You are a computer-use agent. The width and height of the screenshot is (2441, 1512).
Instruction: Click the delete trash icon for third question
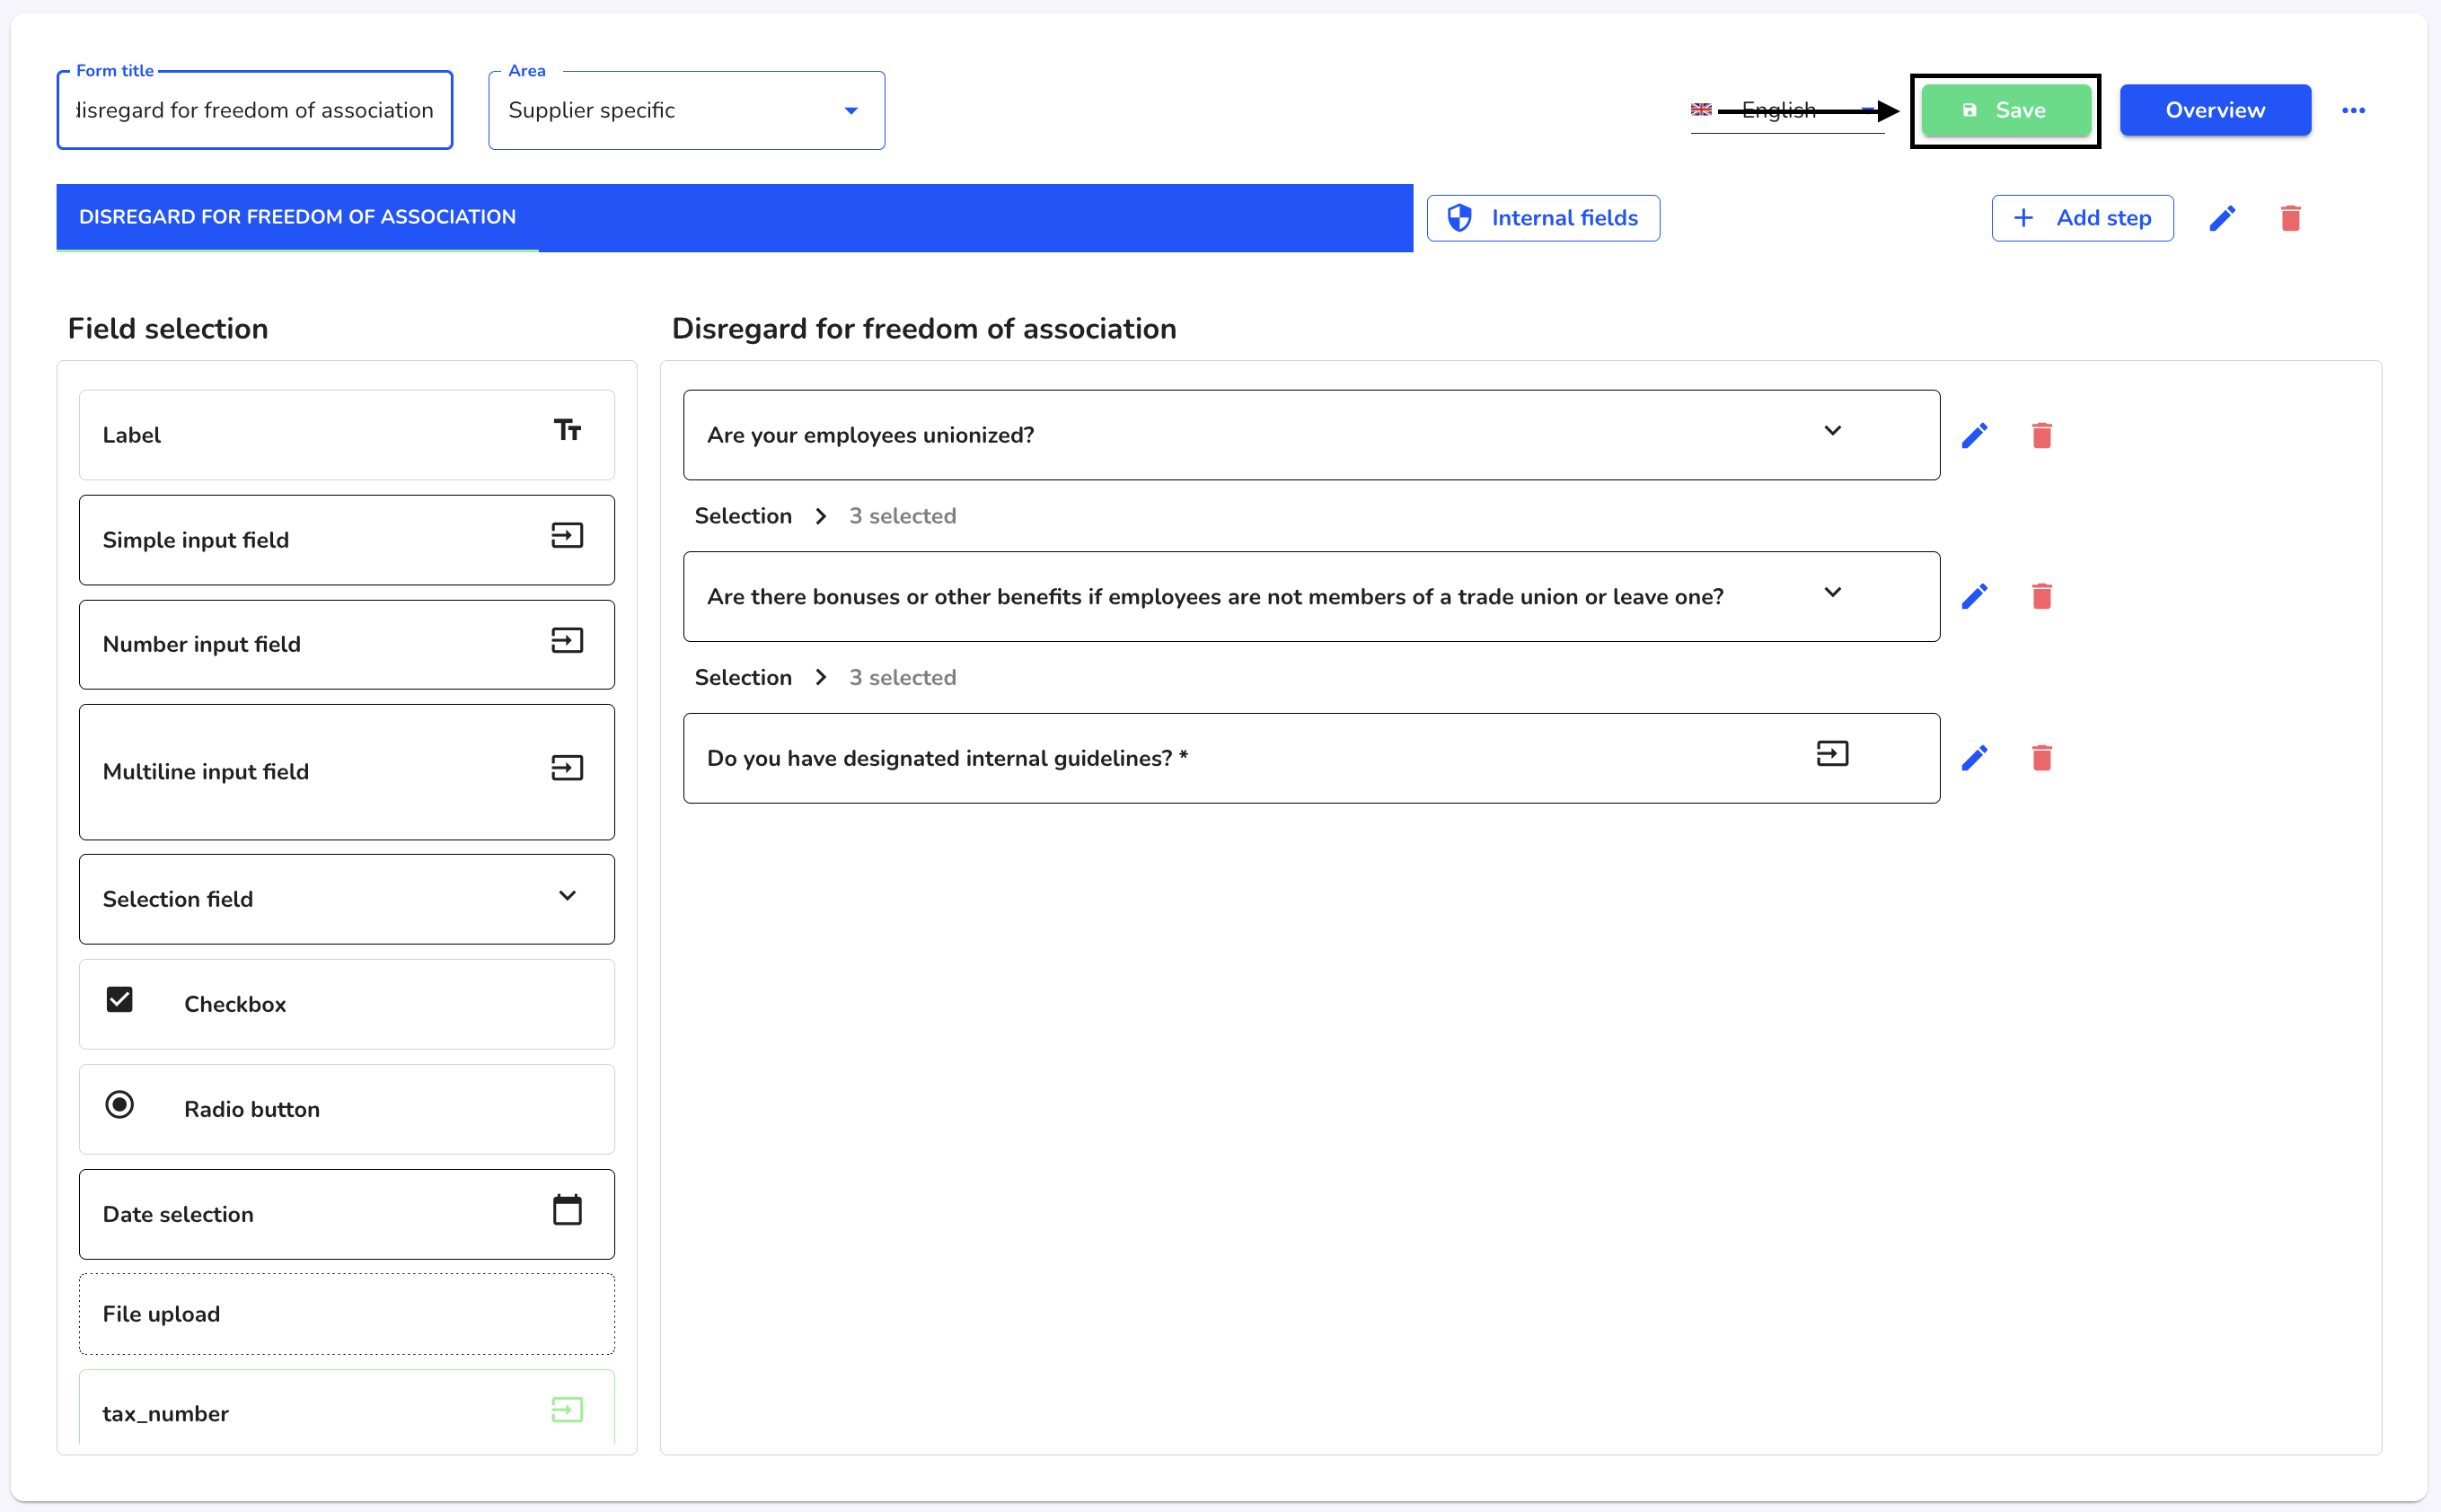click(x=2041, y=757)
